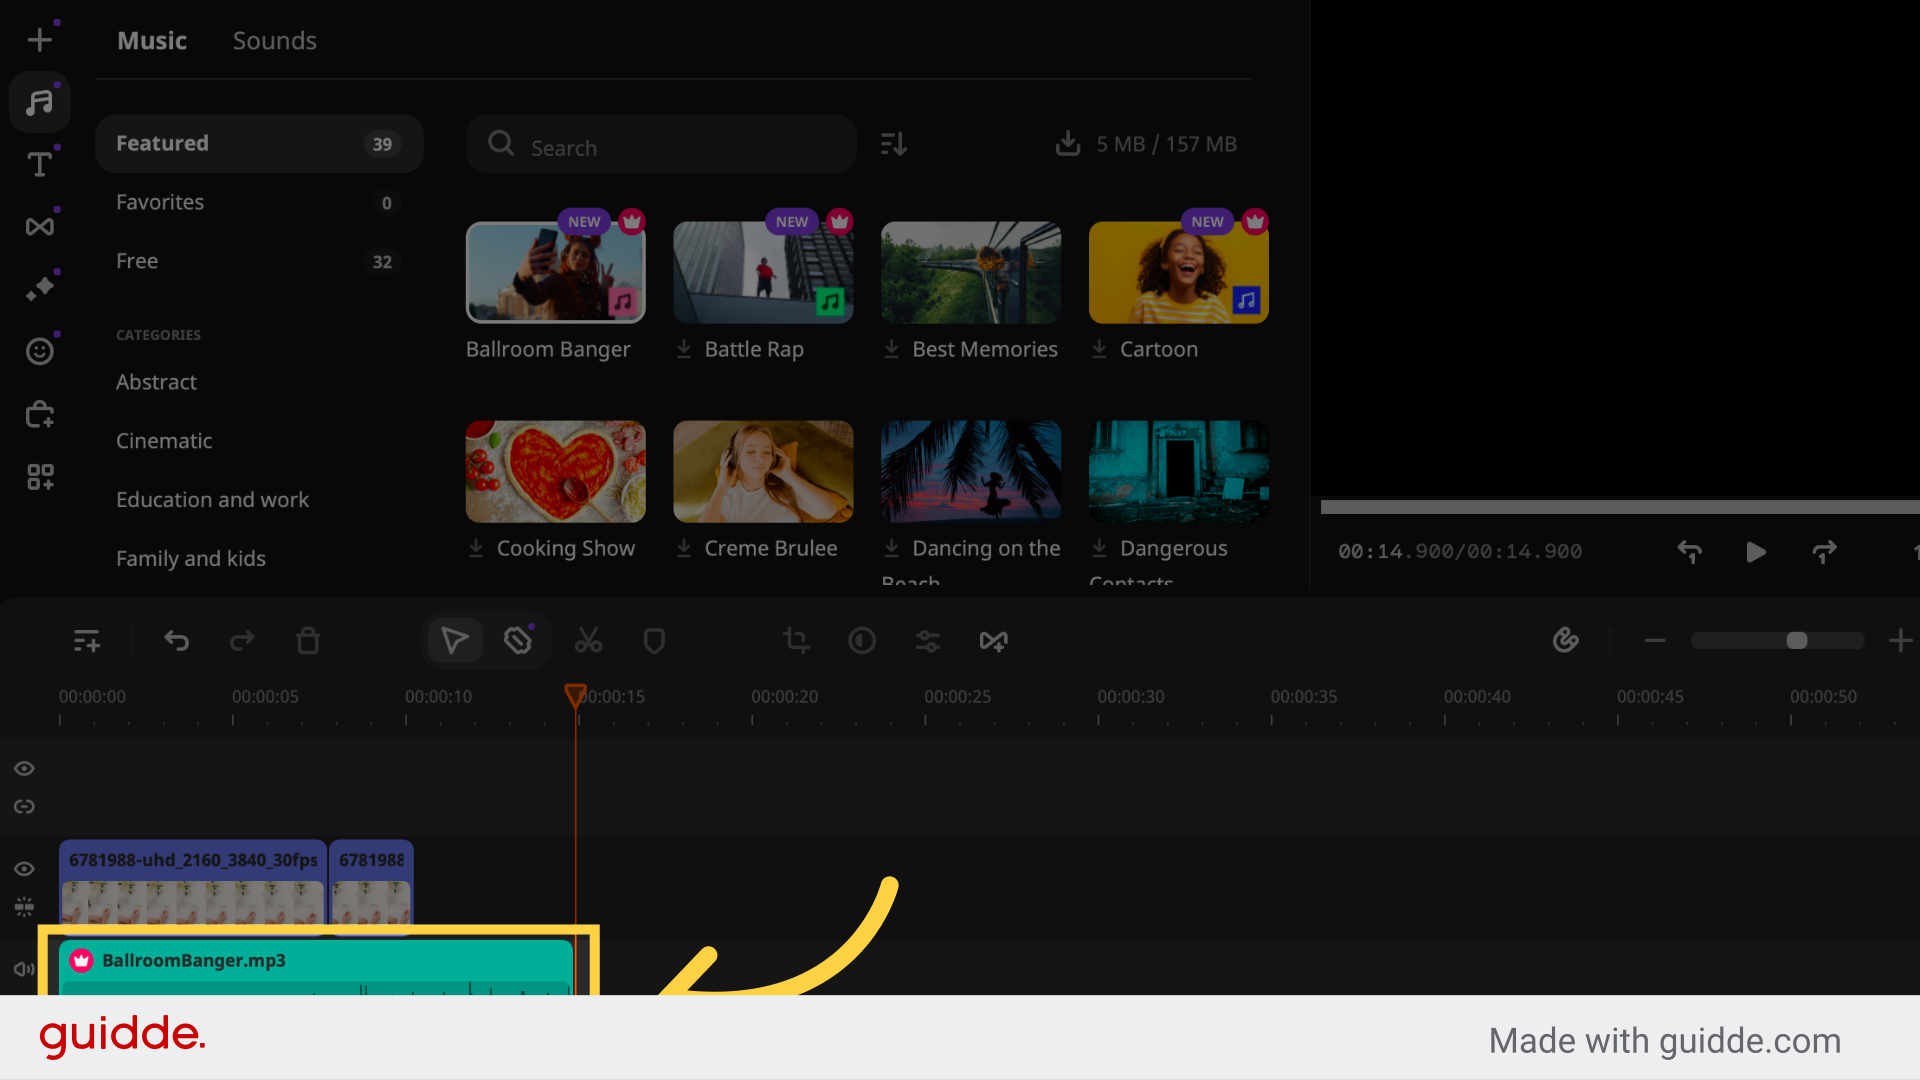Open the Stickers panel
The width and height of the screenshot is (1920, 1080).
coord(39,351)
